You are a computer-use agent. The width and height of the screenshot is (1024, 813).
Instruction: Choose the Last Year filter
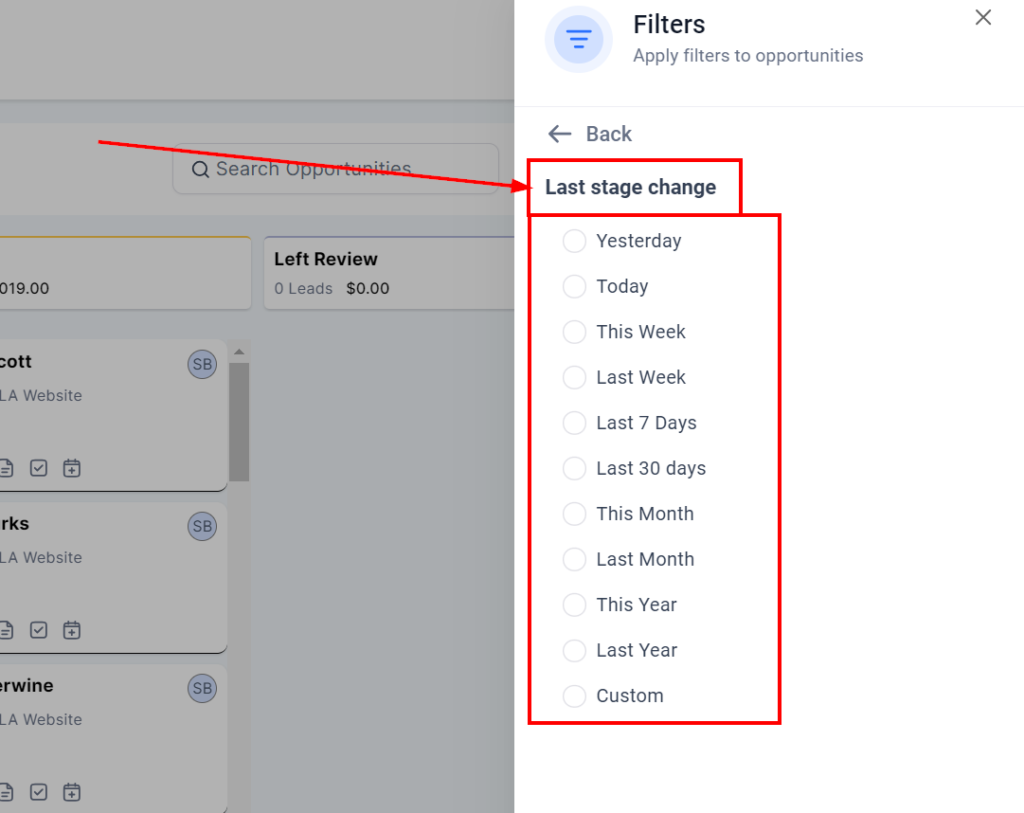574,651
